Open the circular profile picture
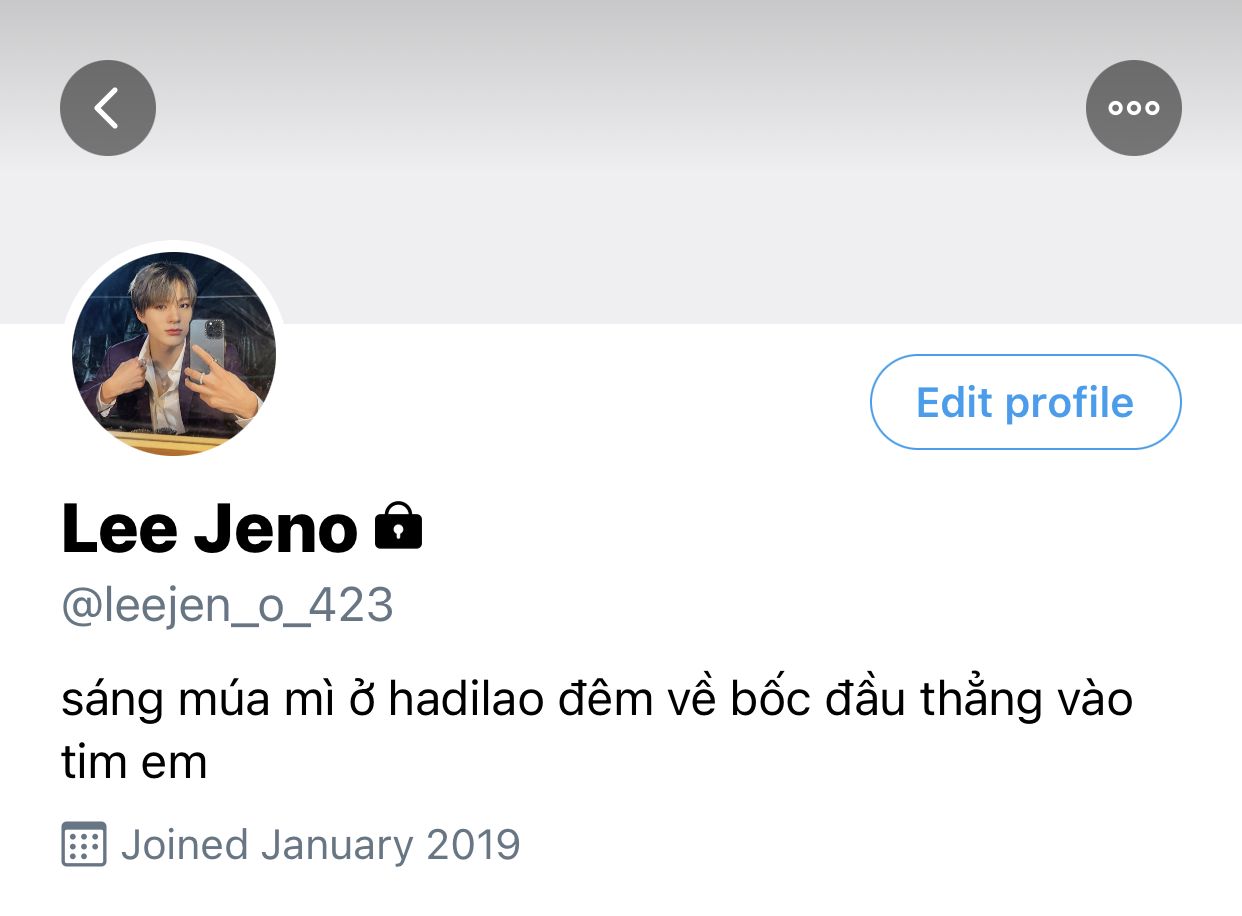 click(174, 354)
